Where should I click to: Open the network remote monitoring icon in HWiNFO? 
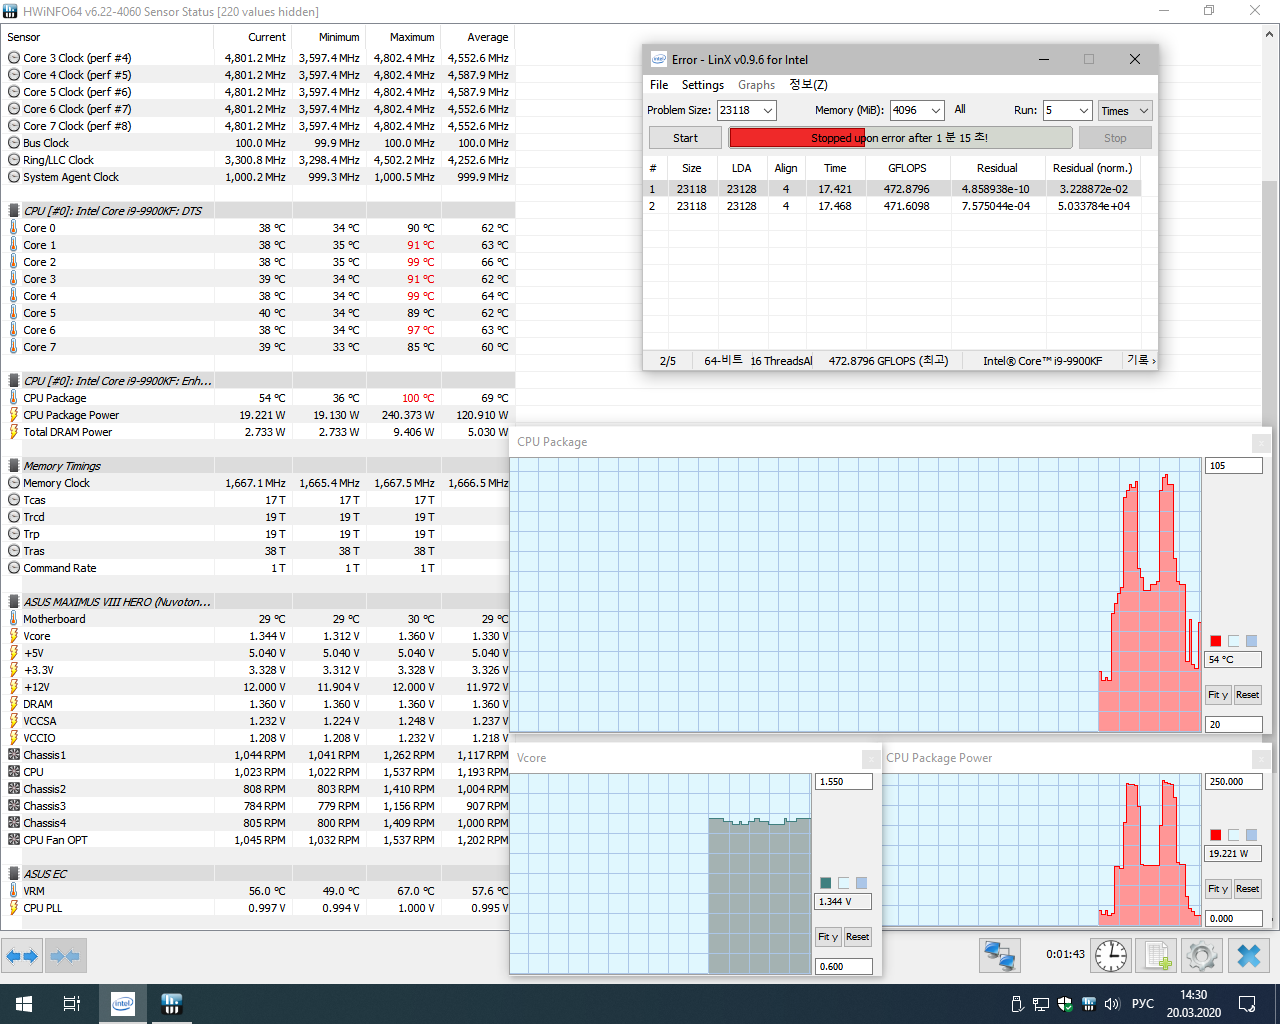(999, 956)
